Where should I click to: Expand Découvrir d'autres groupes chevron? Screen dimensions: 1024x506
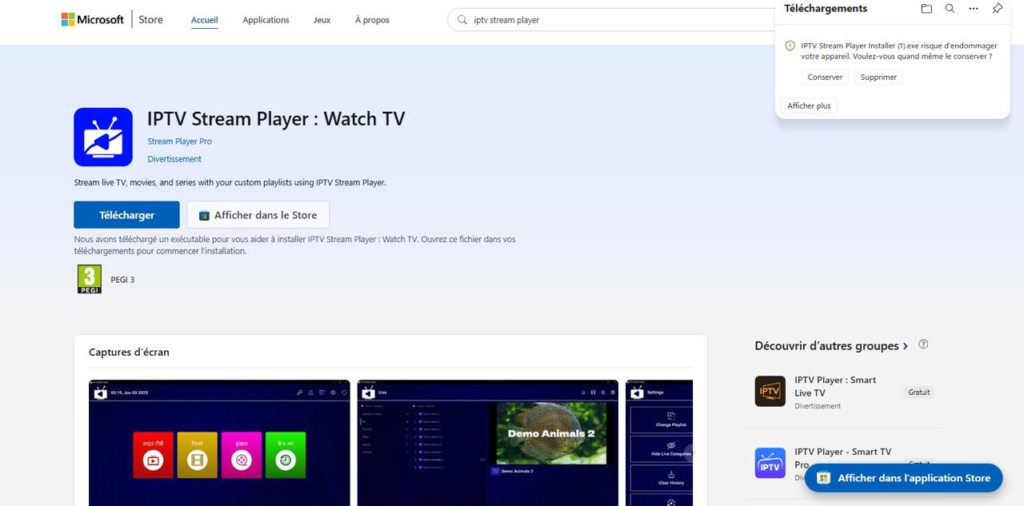point(905,347)
